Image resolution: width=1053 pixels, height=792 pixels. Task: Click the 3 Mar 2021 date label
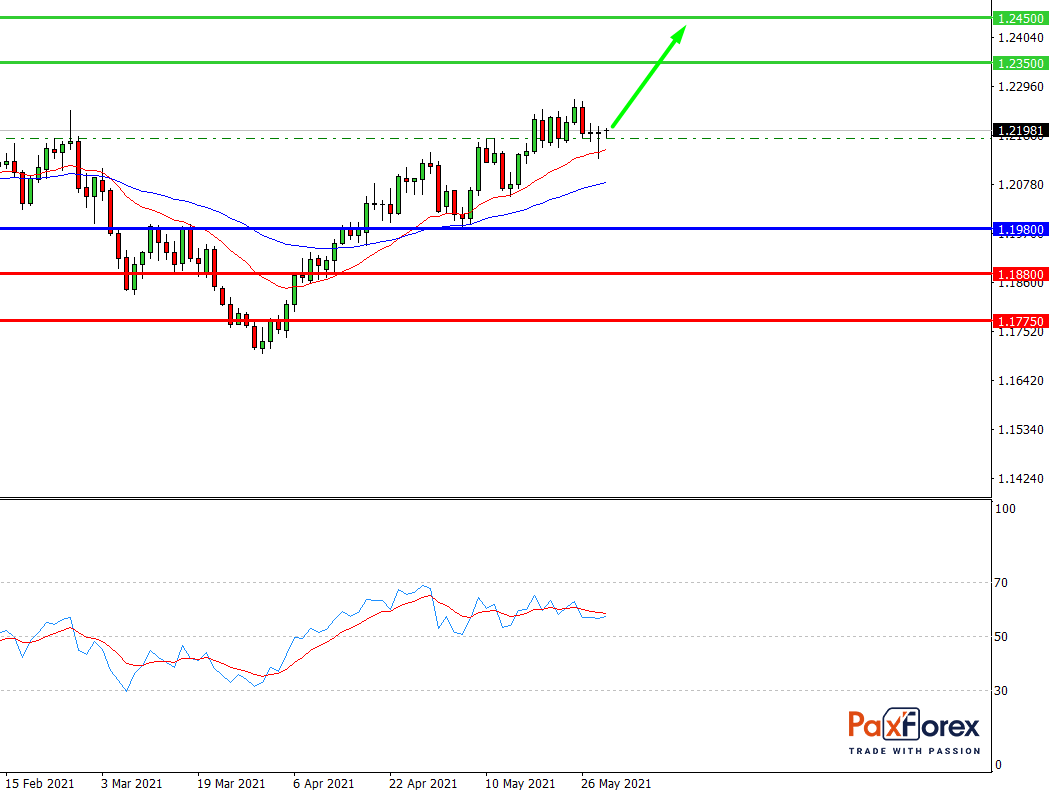(132, 783)
